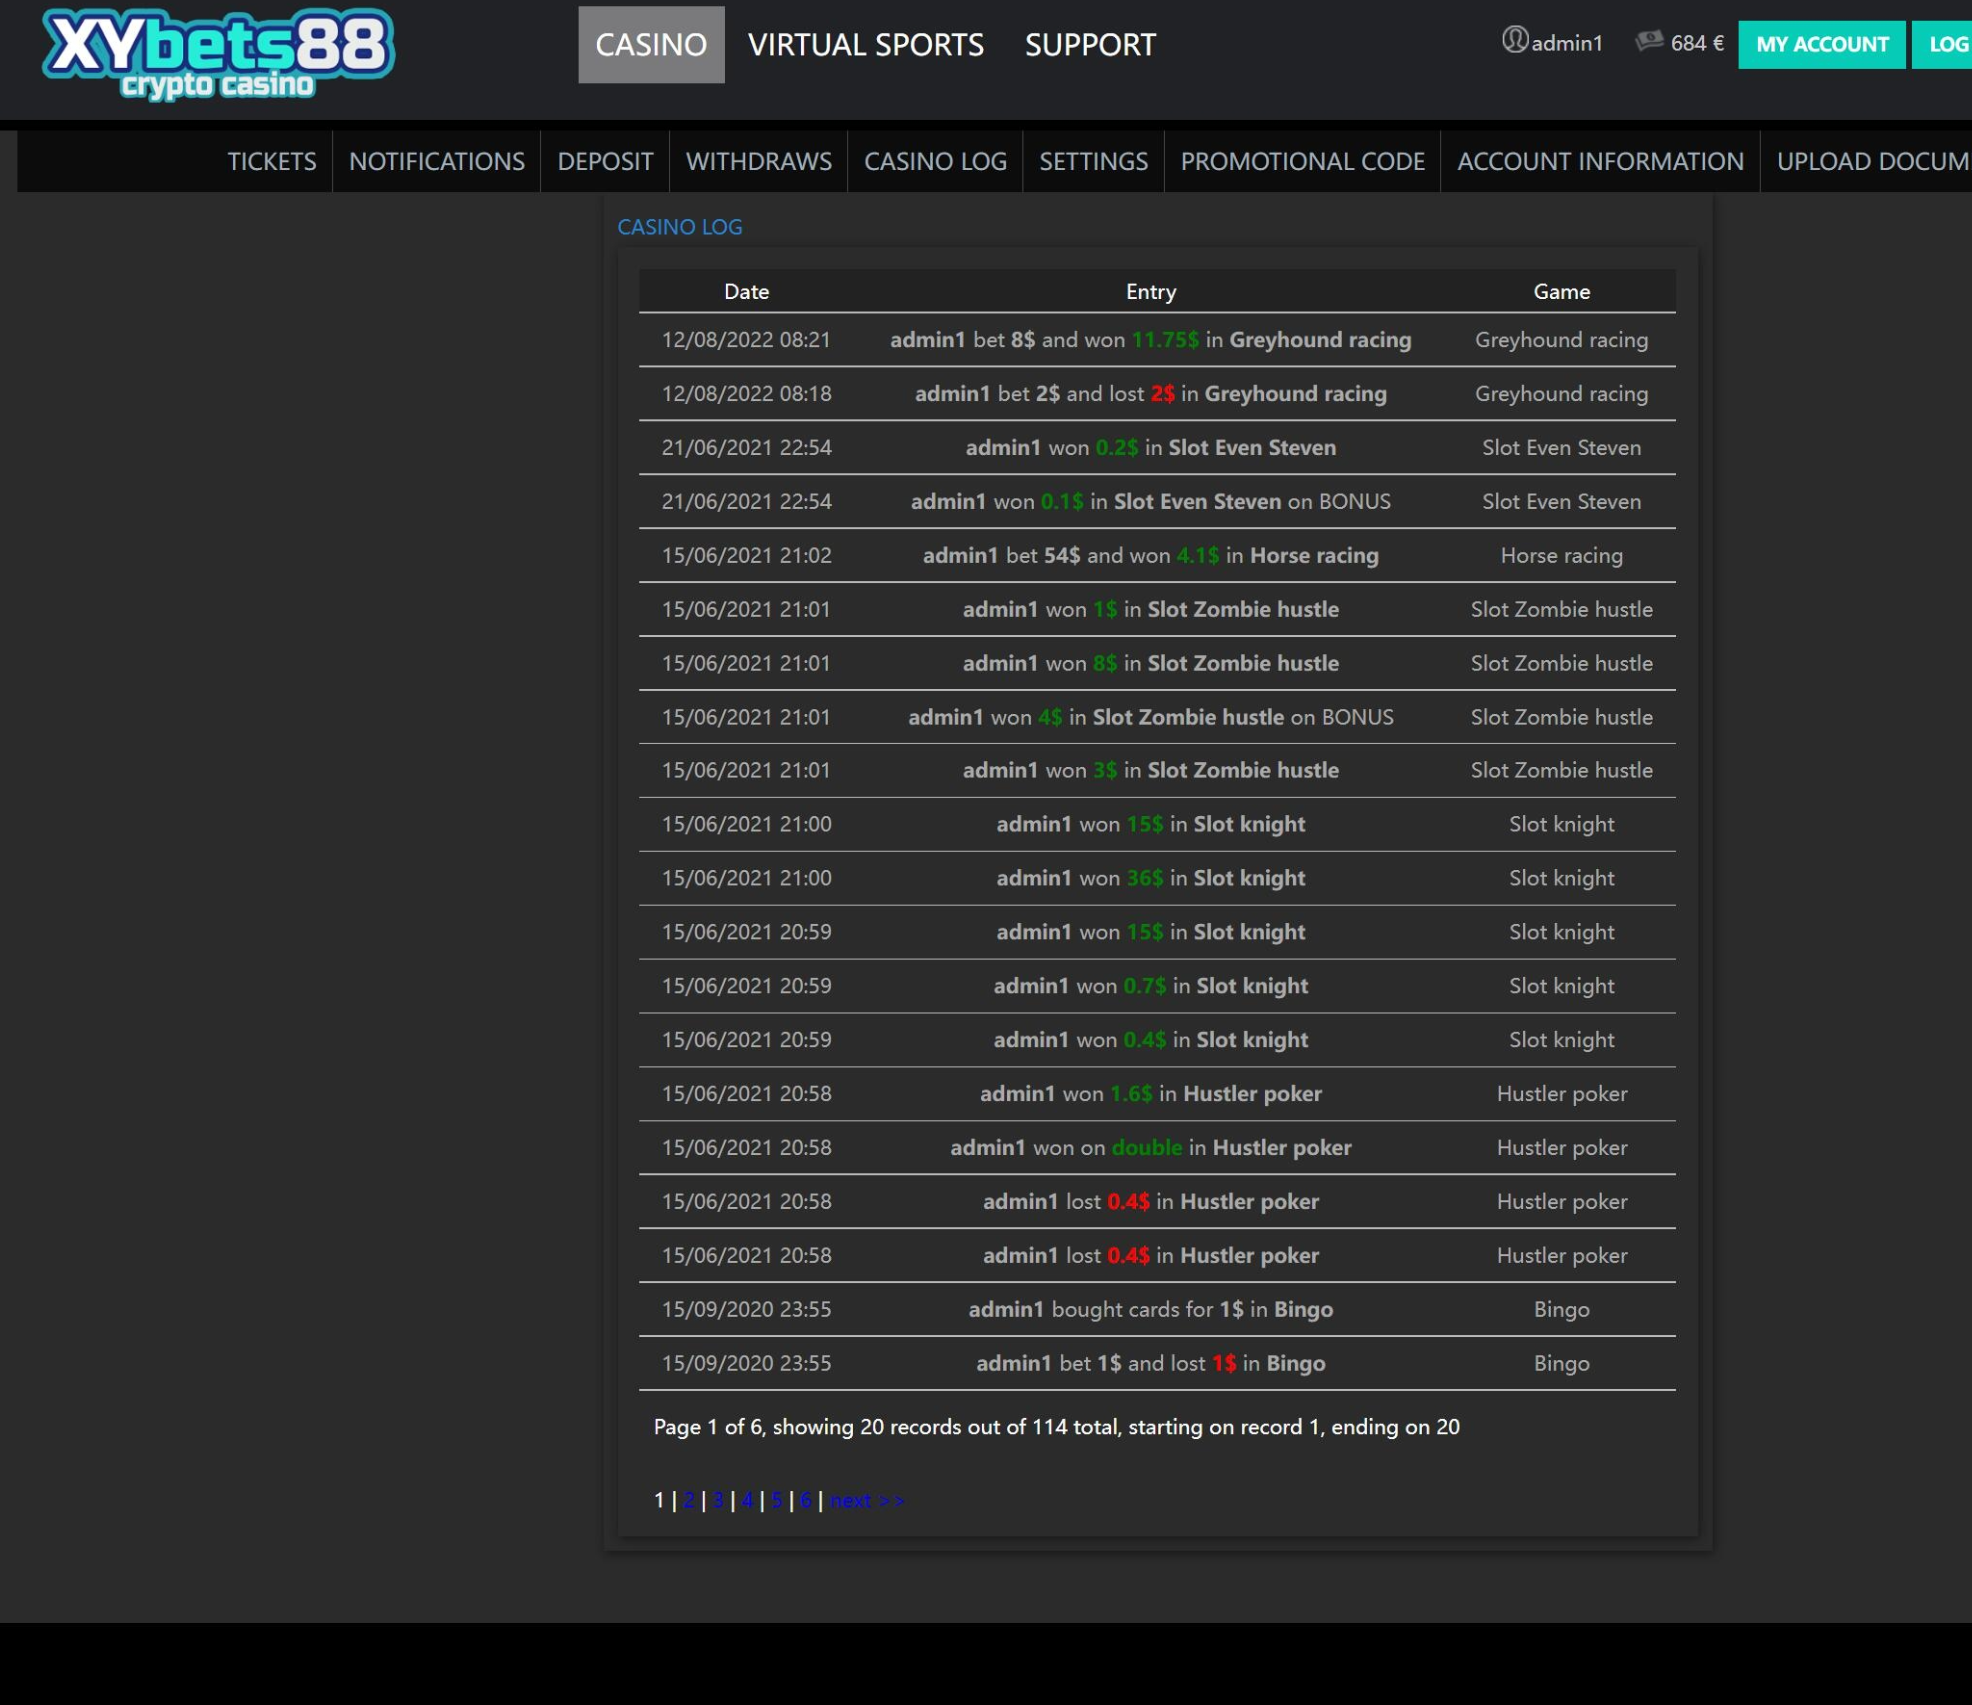Select the CASINO LOG tab
Image resolution: width=1972 pixels, height=1705 pixels.
pyautogui.click(x=934, y=161)
